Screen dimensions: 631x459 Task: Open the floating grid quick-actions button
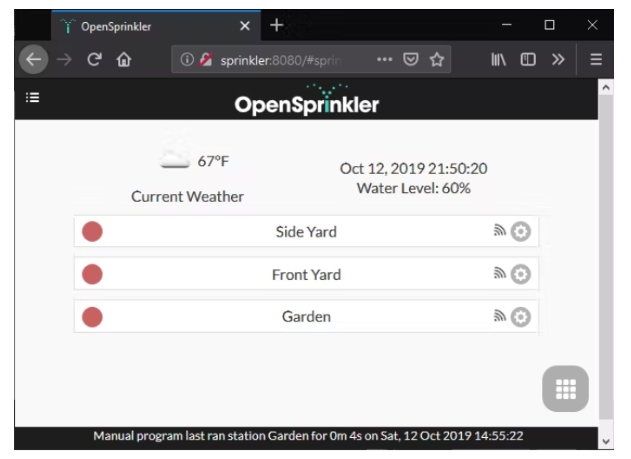[x=565, y=389]
